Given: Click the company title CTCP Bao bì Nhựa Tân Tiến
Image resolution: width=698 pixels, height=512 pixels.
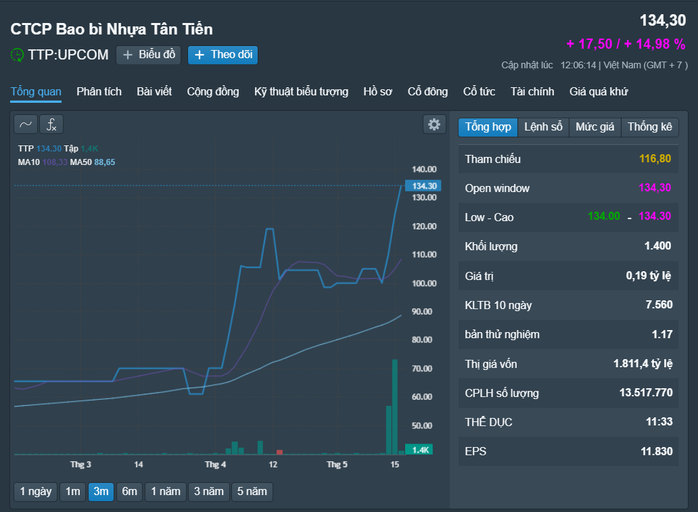Looking at the screenshot, I should pos(111,29).
